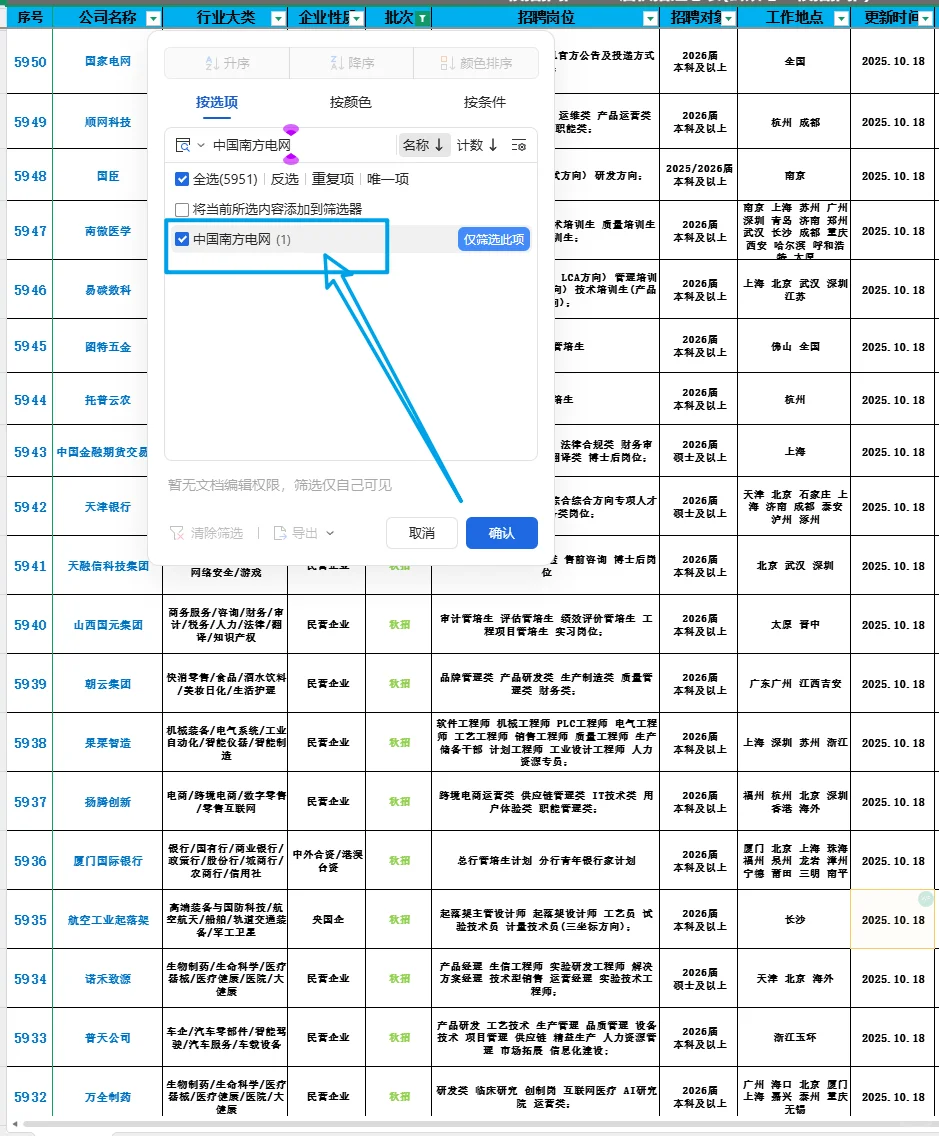This screenshot has width=939, height=1136.
Task: Click 仅筛选此项 button
Action: (494, 239)
